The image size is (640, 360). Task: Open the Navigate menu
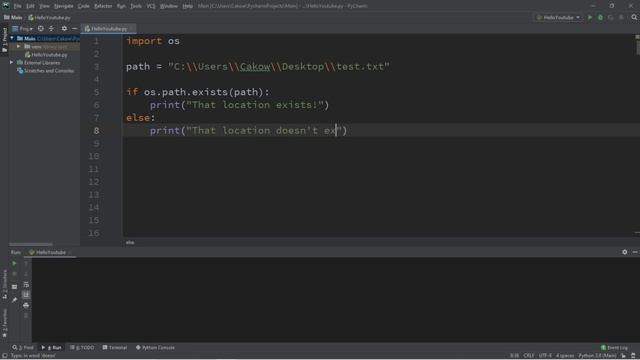[x=64, y=6]
